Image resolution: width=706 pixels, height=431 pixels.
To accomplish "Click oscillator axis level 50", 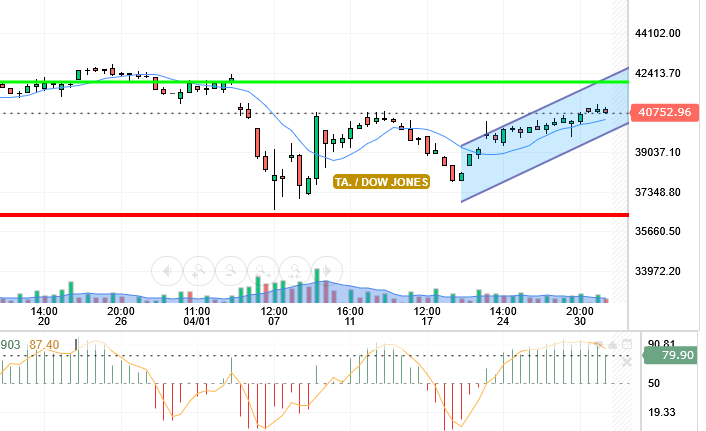I will (654, 383).
